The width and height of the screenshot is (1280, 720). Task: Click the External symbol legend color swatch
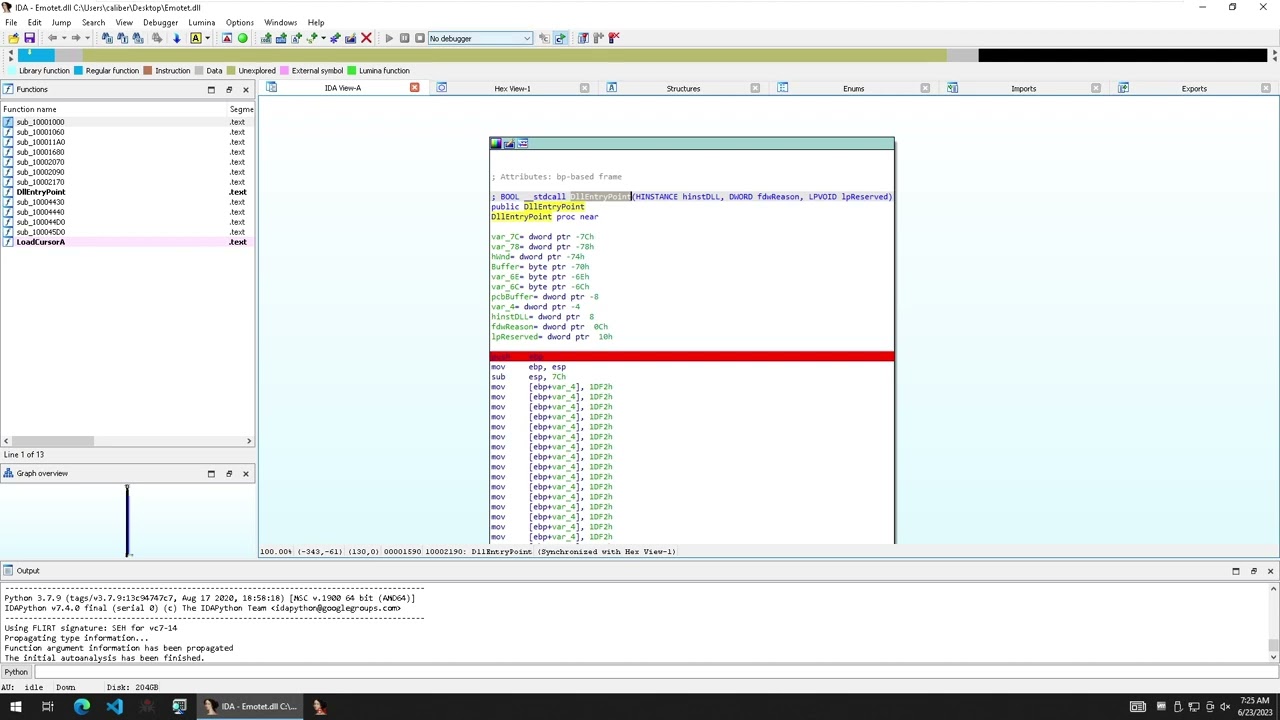click(x=284, y=71)
